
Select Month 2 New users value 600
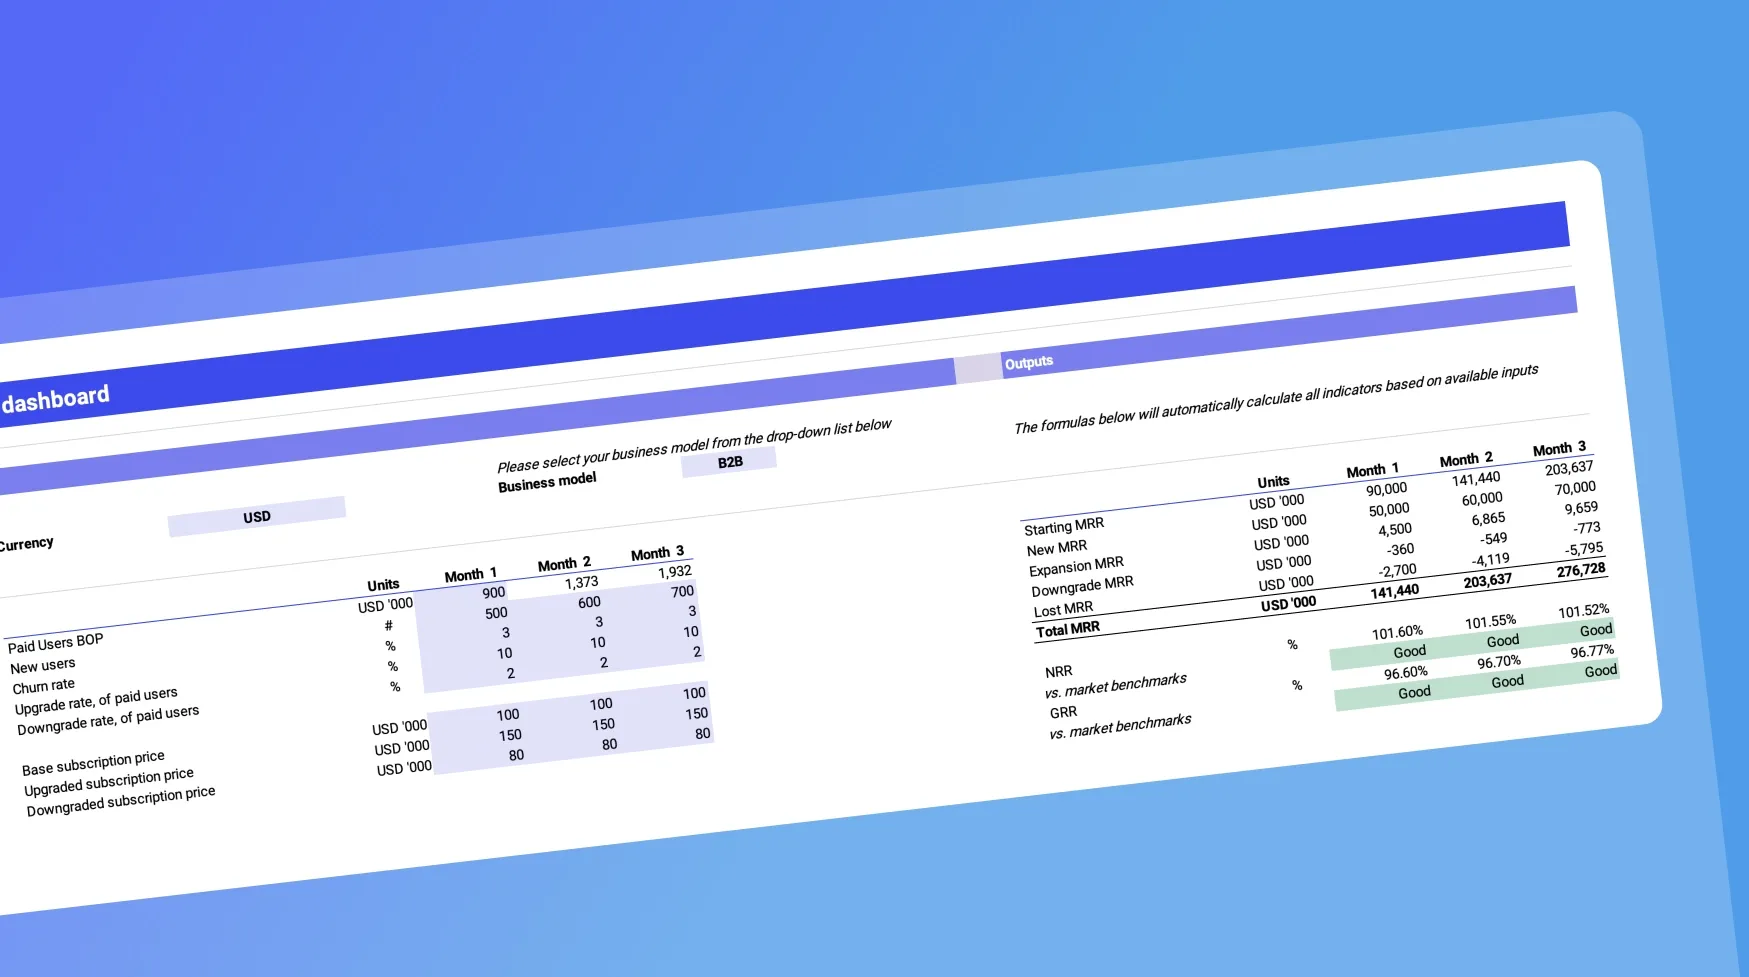[x=589, y=602]
